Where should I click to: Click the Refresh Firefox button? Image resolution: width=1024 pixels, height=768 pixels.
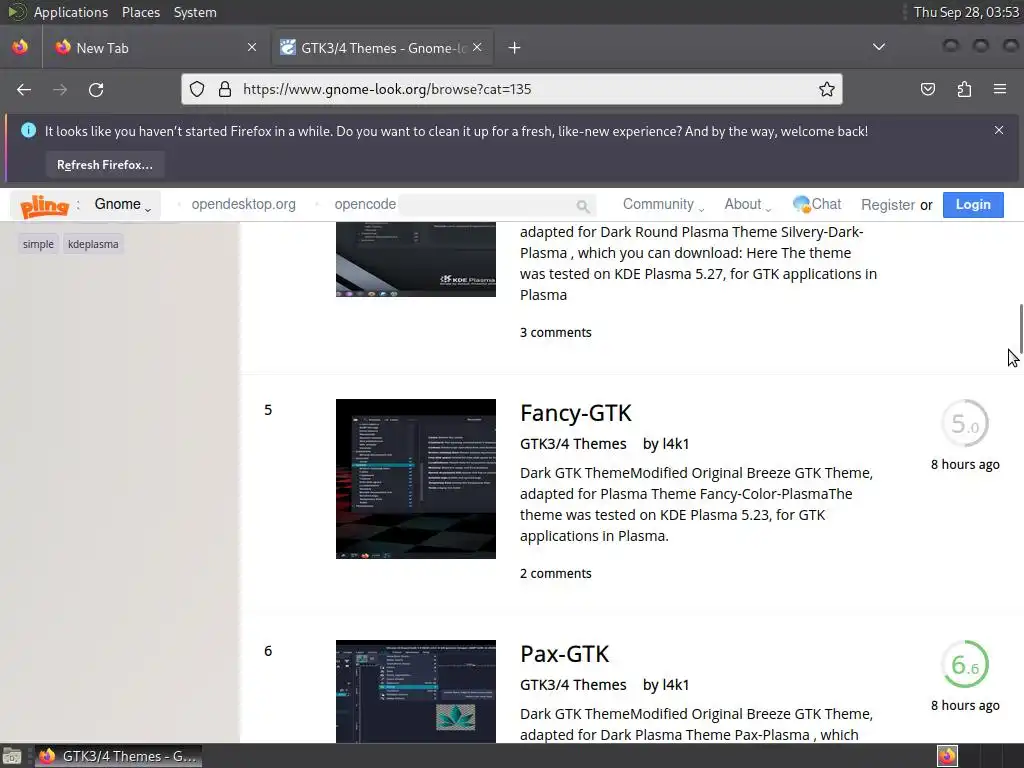coord(104,165)
